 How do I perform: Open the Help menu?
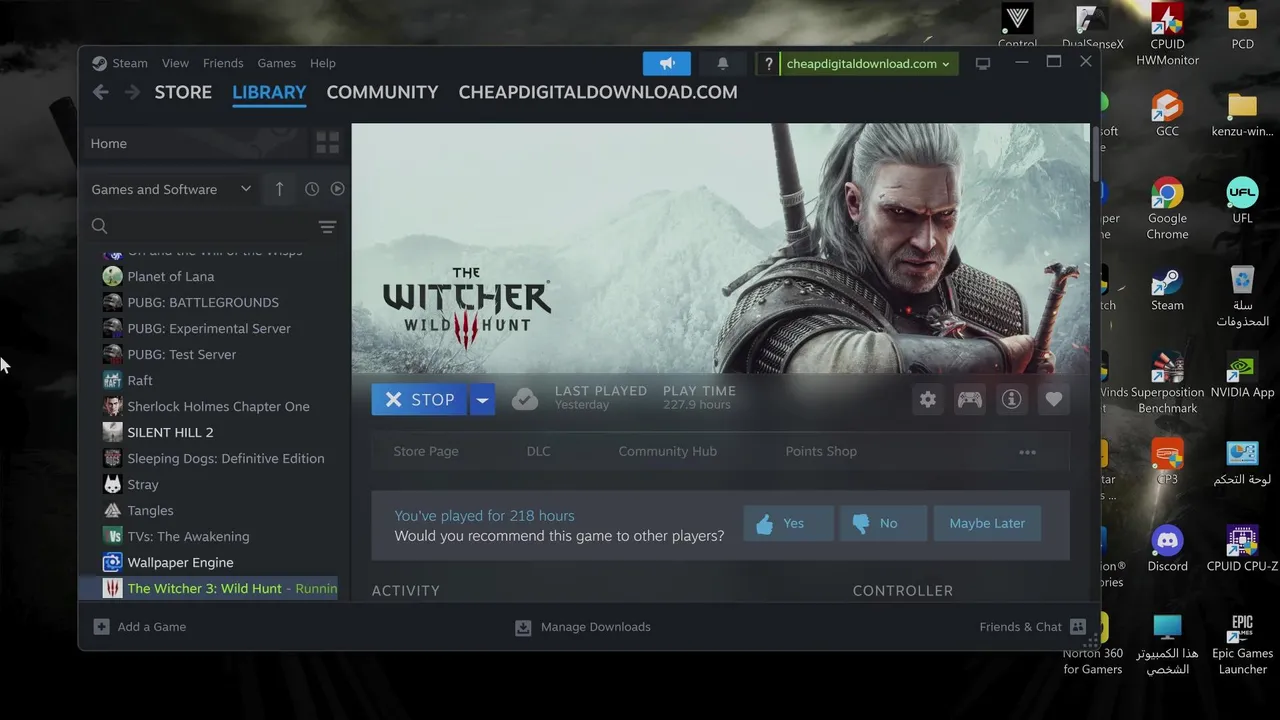[322, 63]
